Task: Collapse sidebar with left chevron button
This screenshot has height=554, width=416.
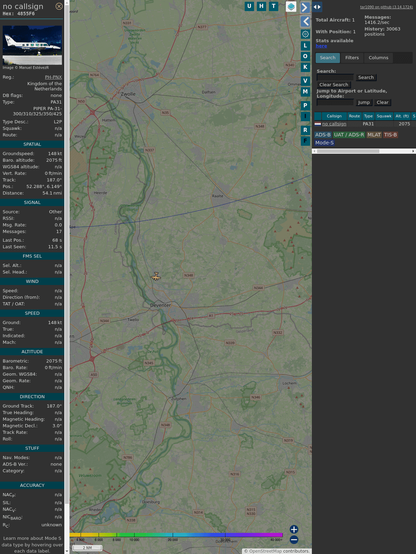Action: [305, 22]
